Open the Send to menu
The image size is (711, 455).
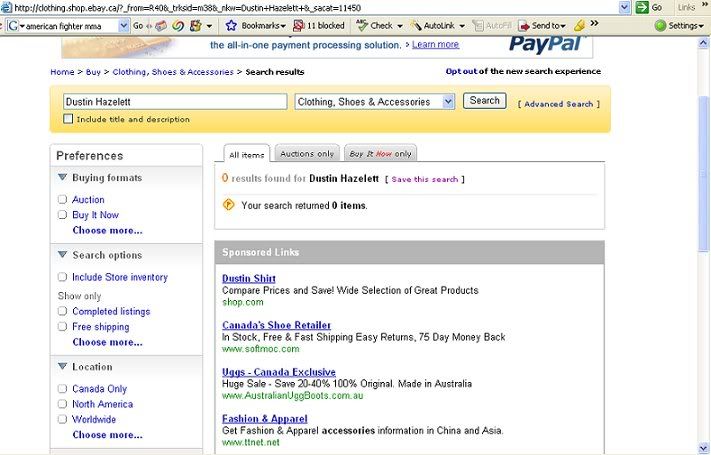pyautogui.click(x=542, y=26)
